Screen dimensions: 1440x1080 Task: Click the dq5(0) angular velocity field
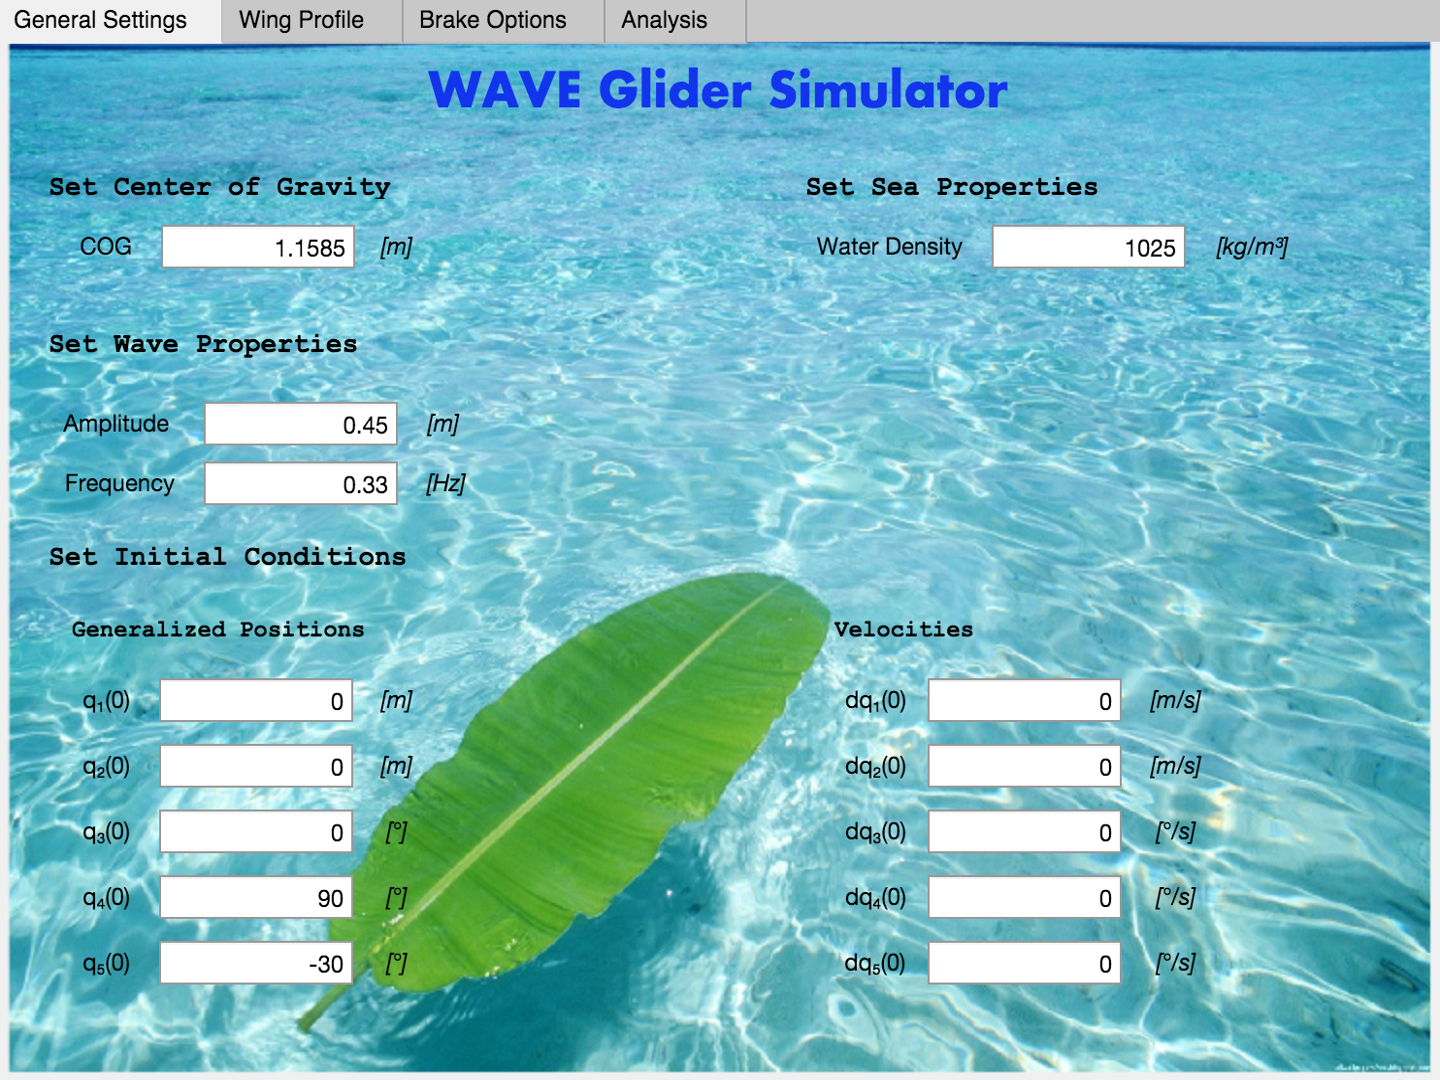pyautogui.click(x=1025, y=964)
